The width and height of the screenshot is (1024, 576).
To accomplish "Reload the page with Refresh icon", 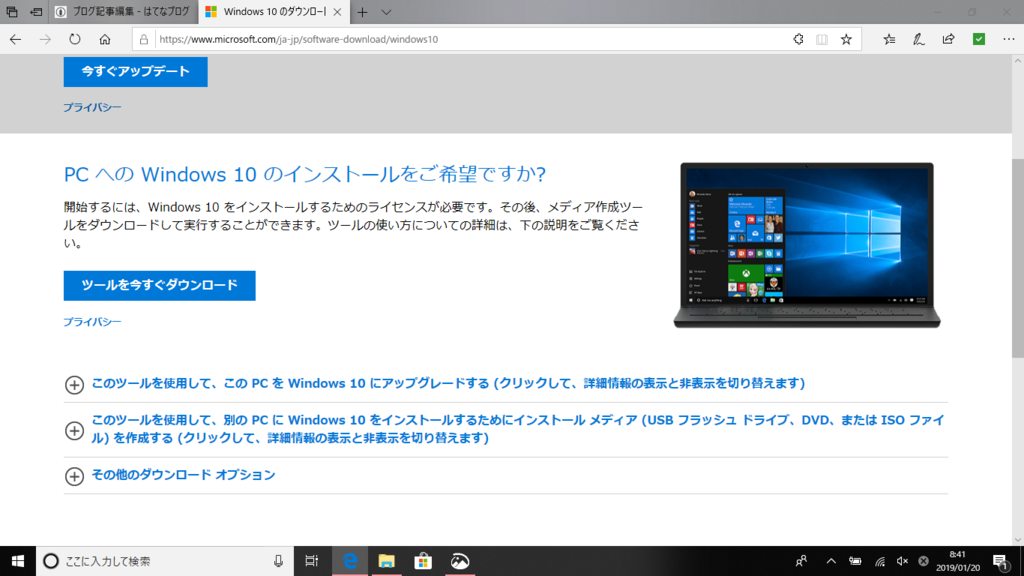I will [x=74, y=39].
